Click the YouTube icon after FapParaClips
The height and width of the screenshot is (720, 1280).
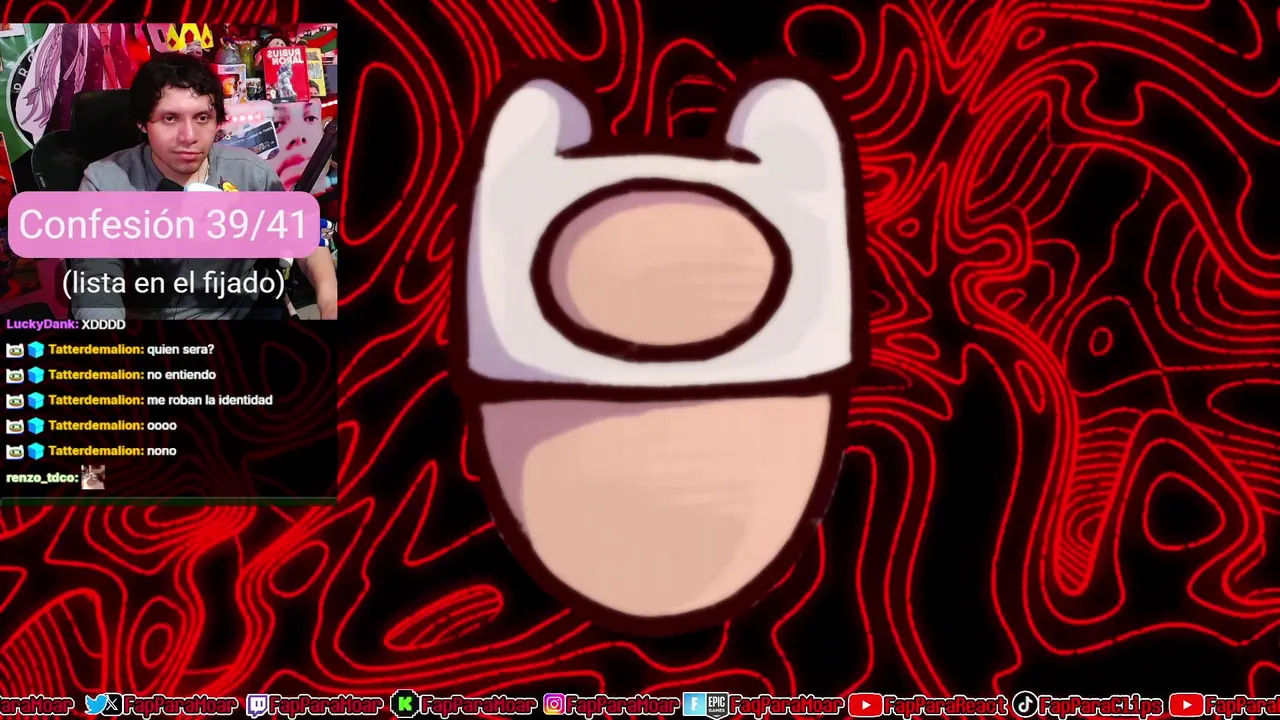(x=1185, y=705)
